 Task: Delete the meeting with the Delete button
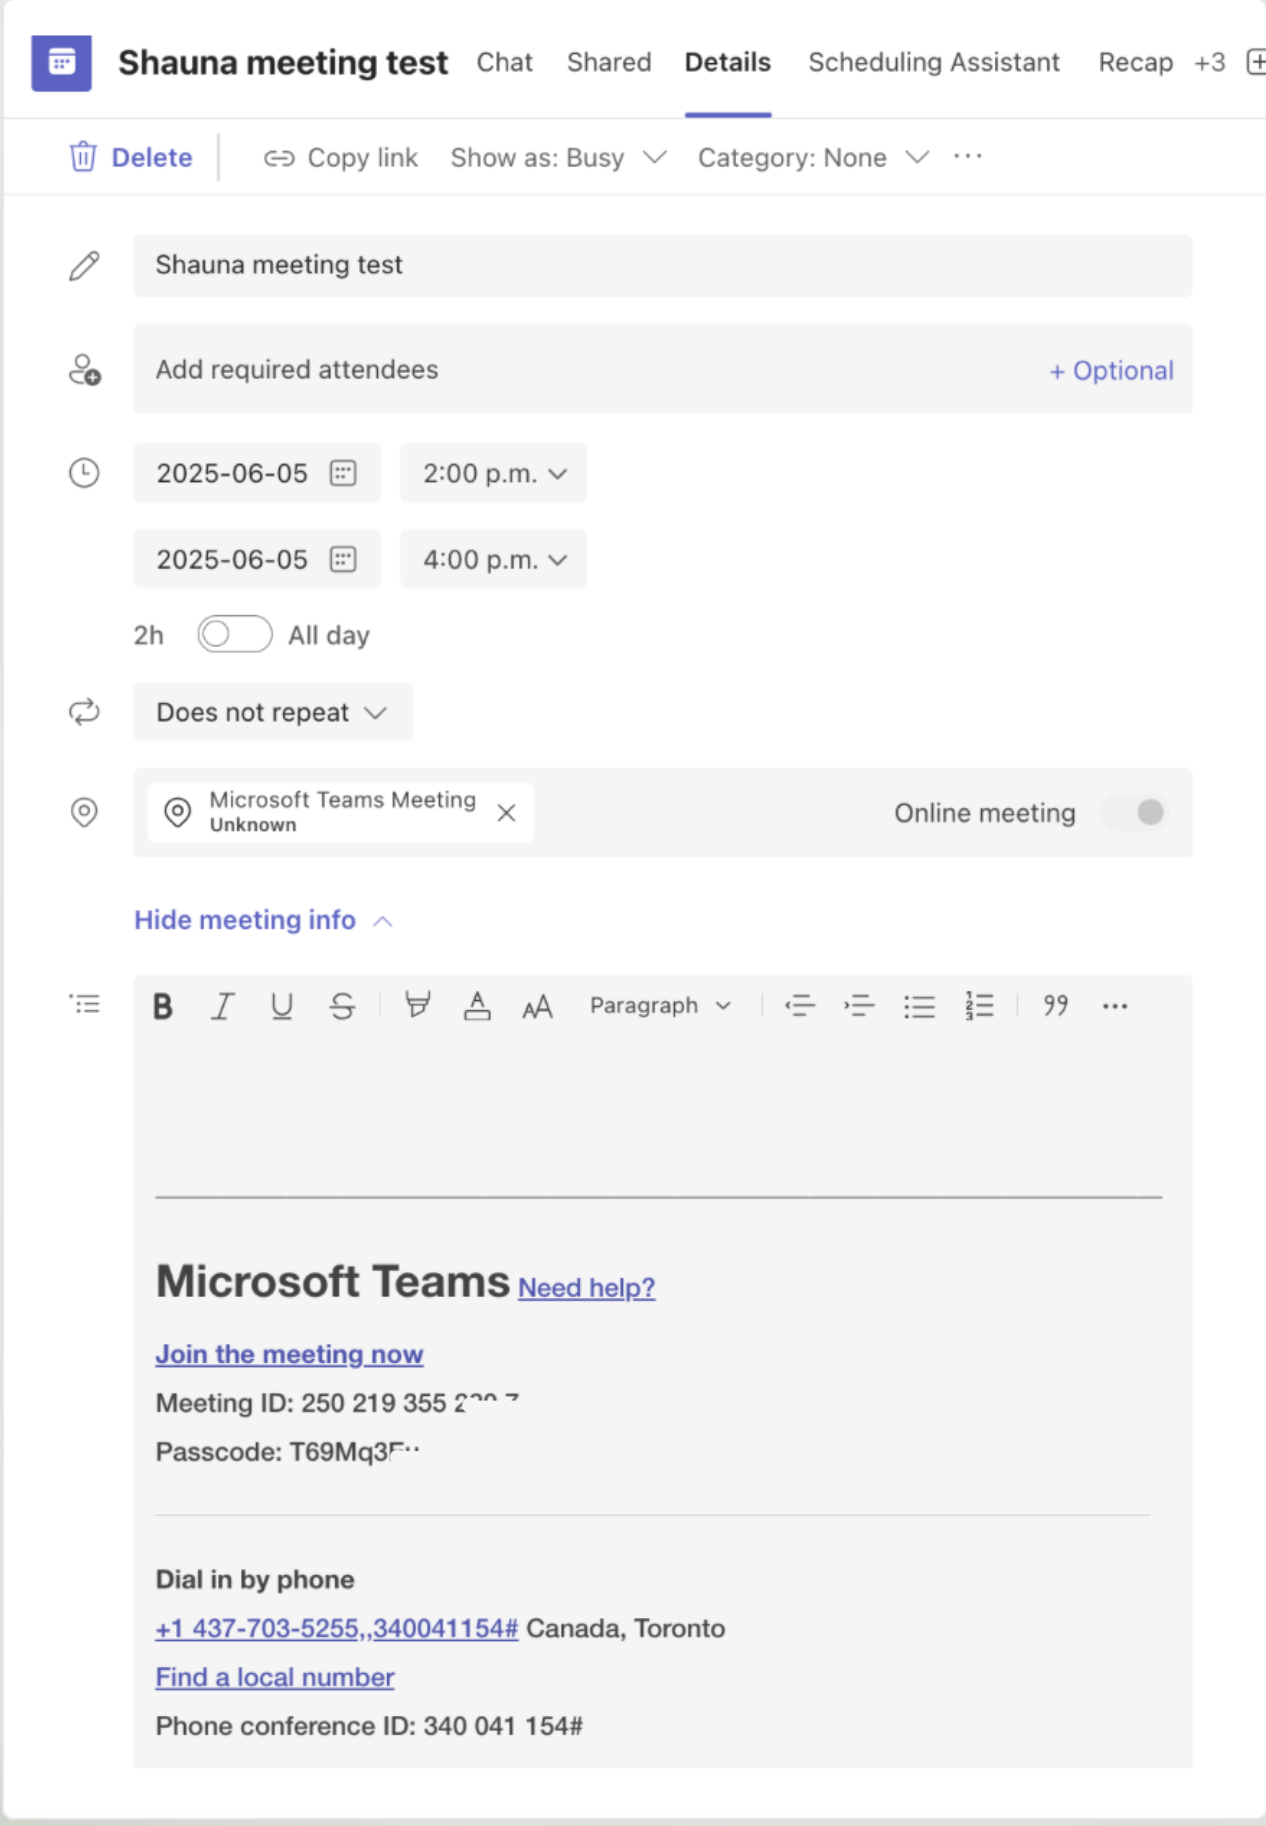[131, 158]
